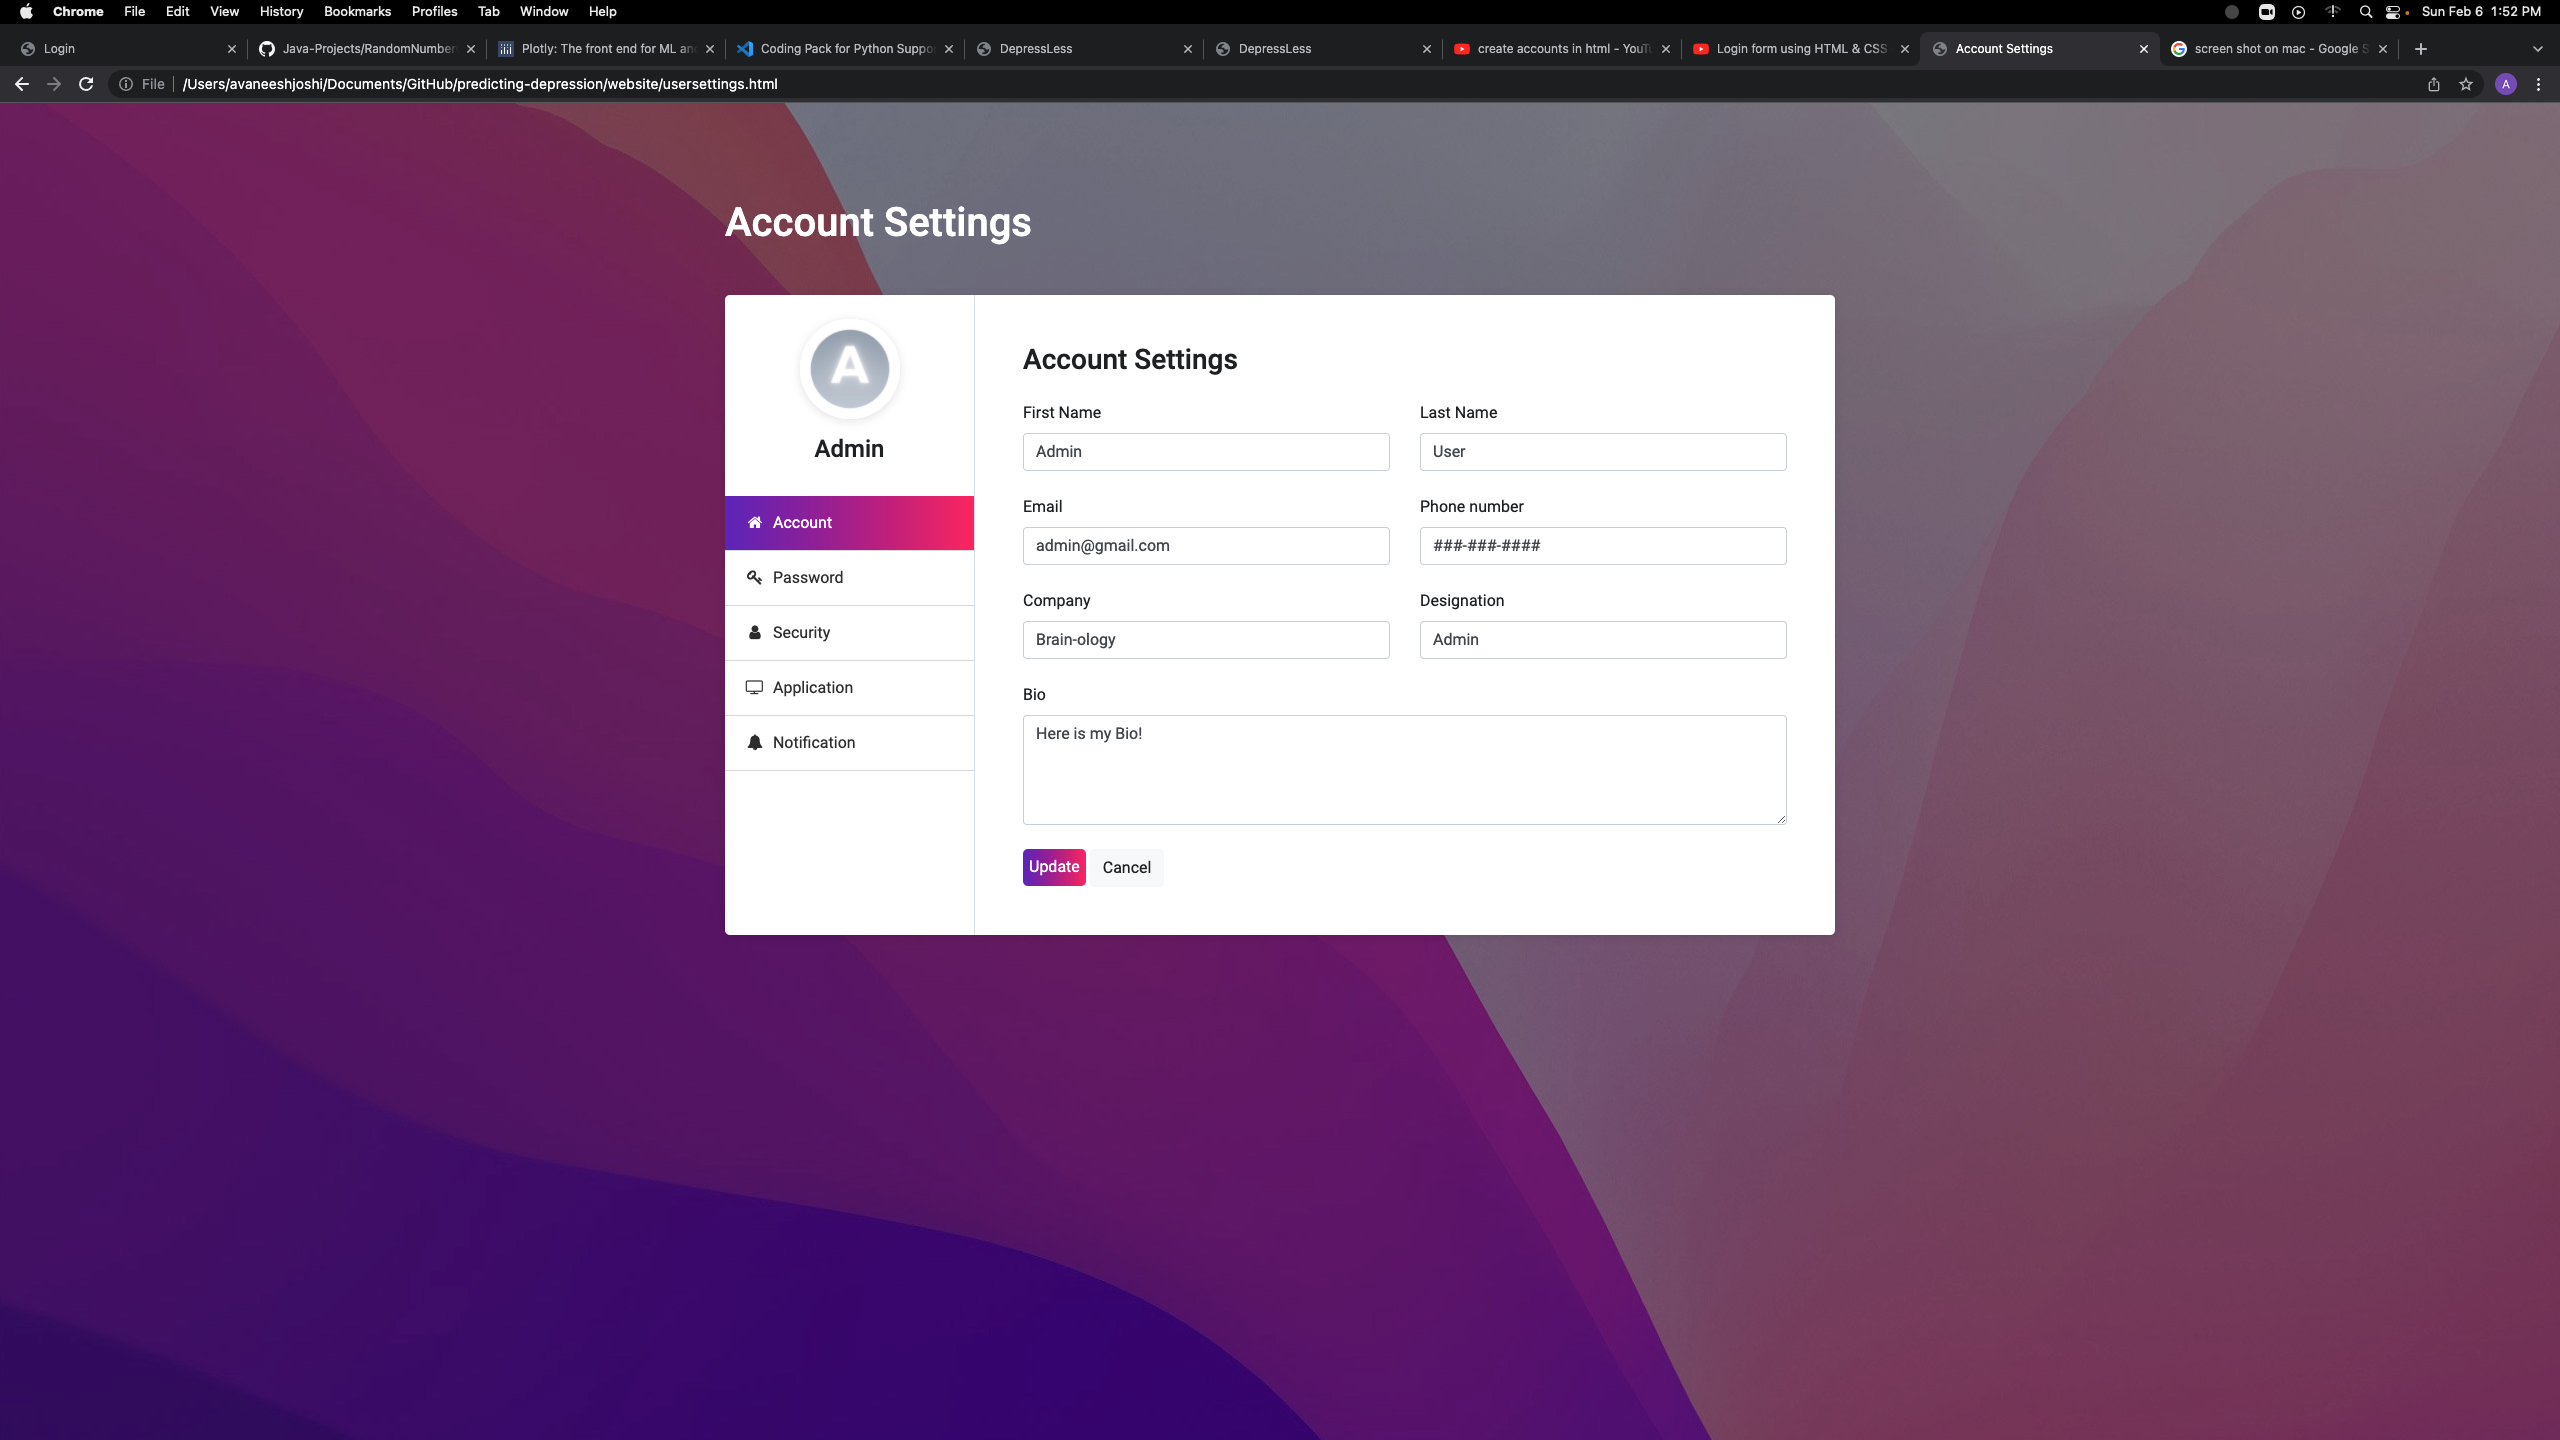Bookmark this page with star icon
The image size is (2560, 1440).
2466,84
